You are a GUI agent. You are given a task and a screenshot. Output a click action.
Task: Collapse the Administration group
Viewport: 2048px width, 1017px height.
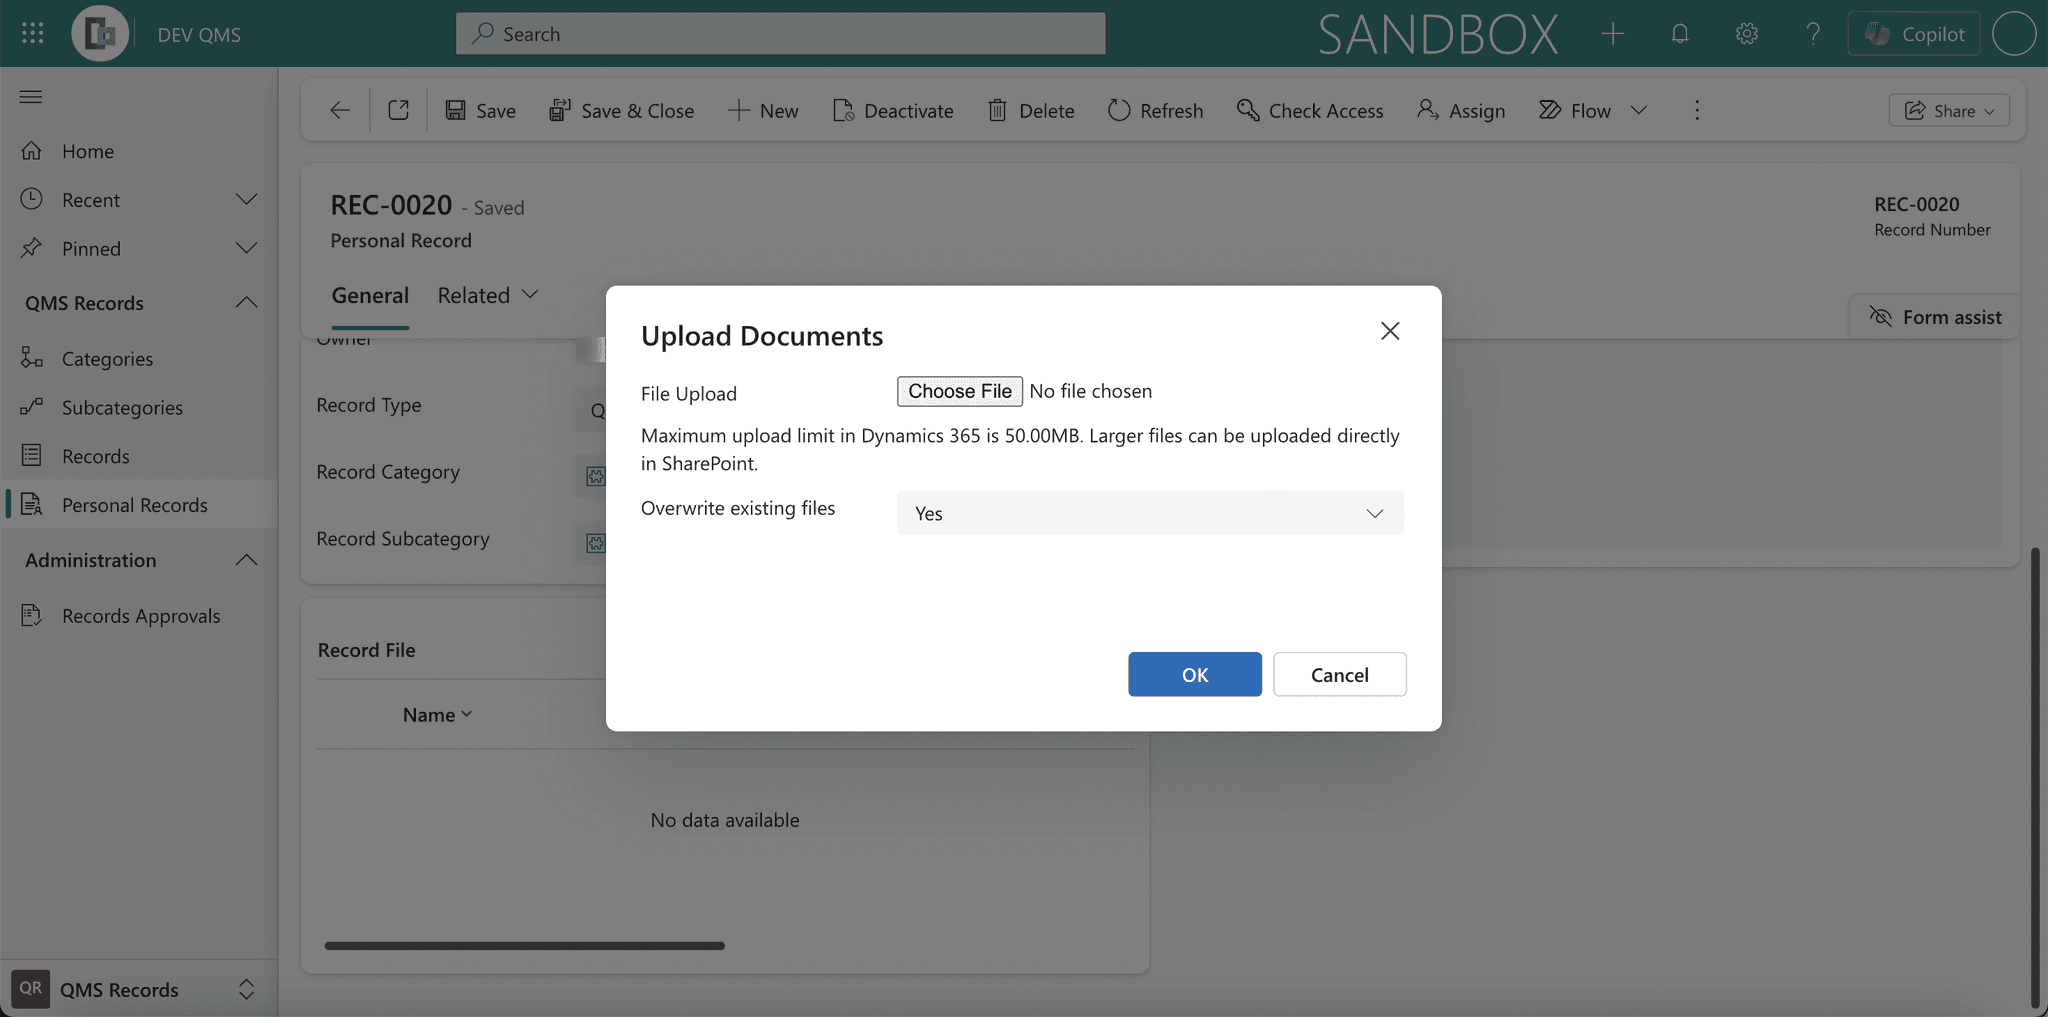pyautogui.click(x=246, y=559)
